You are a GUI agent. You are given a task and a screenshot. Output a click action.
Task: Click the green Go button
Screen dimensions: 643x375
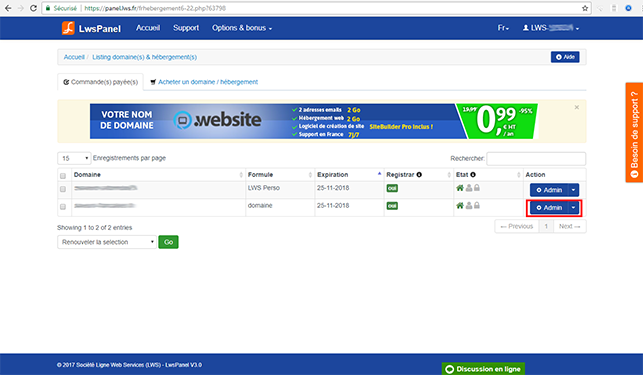169,242
